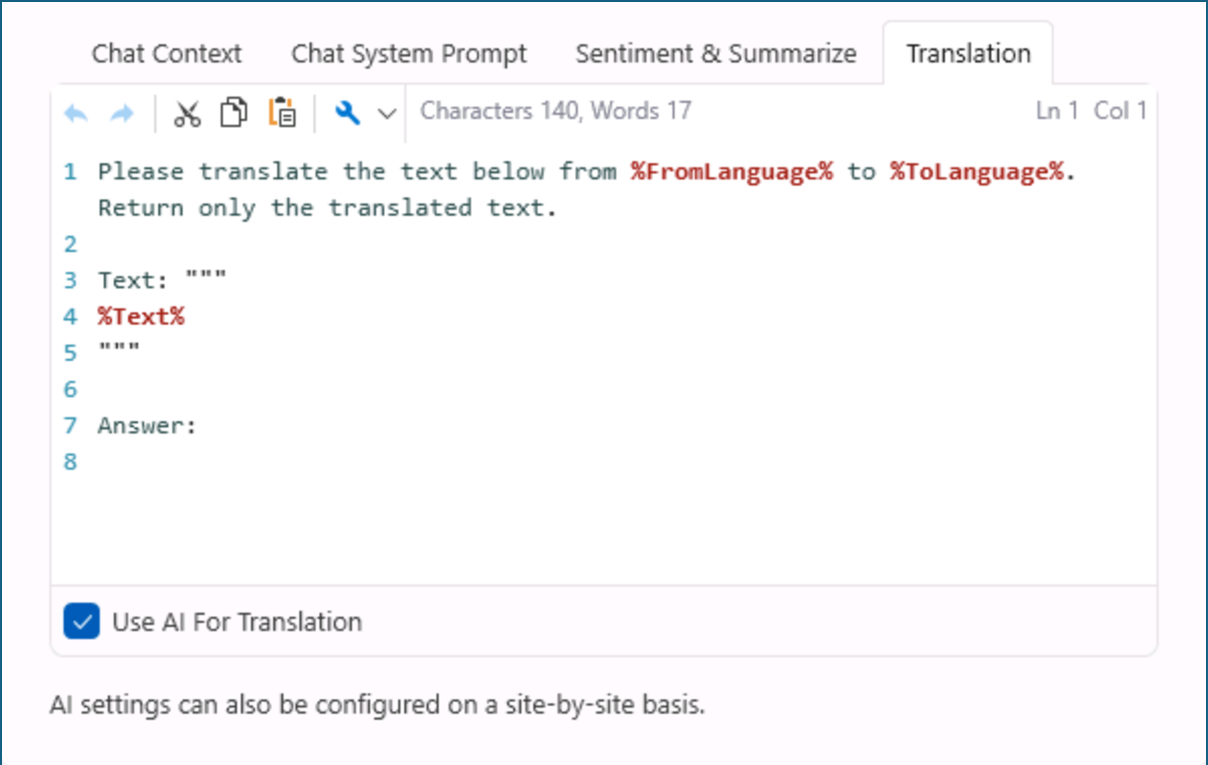1208x765 pixels.
Task: Cut text using the scissors icon
Action: coord(186,112)
